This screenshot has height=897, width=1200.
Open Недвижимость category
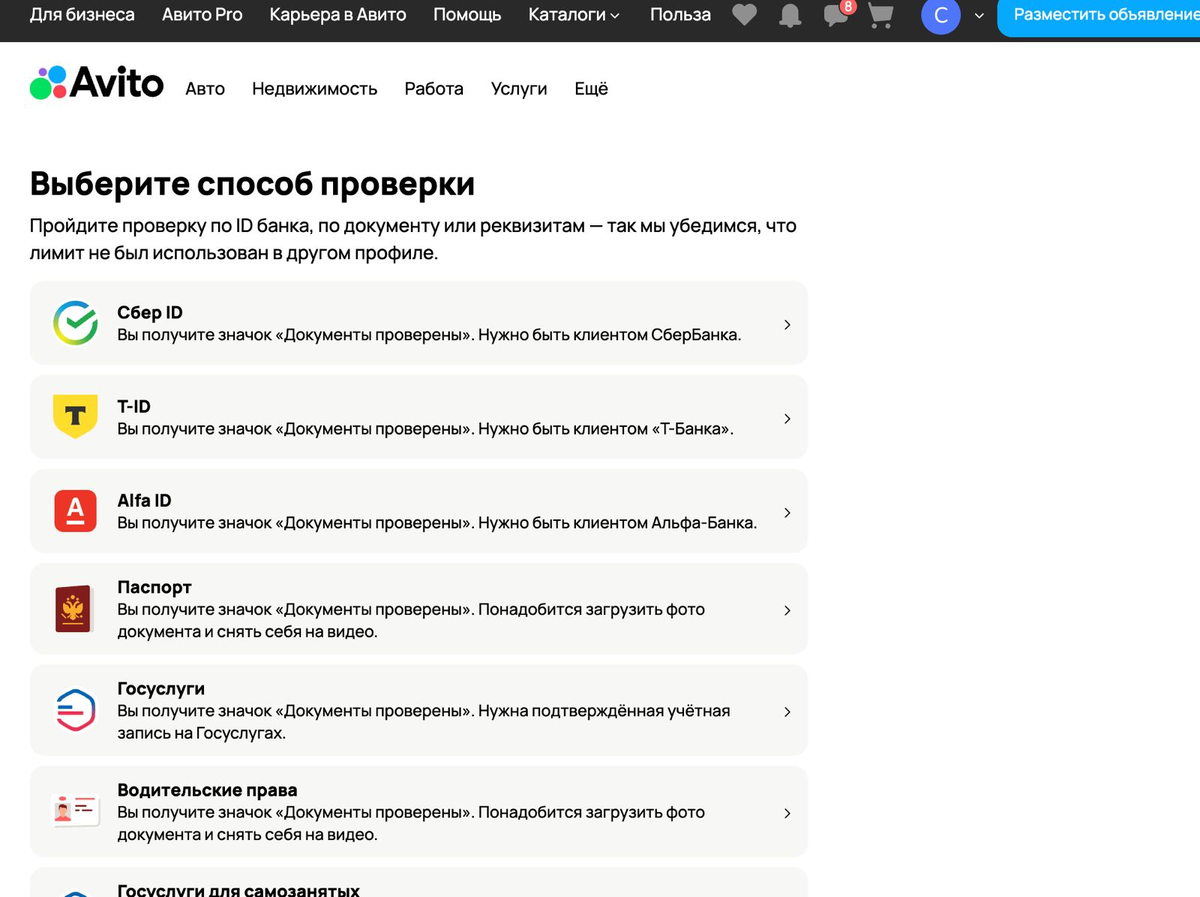(315, 89)
